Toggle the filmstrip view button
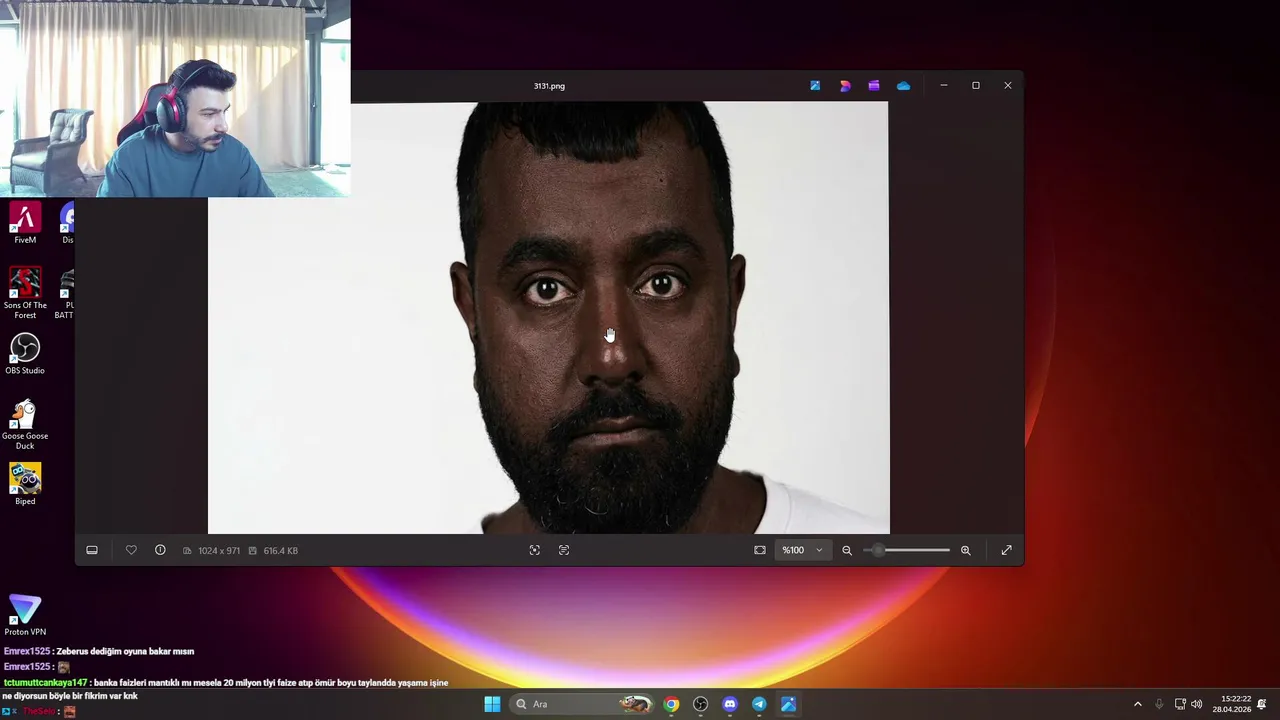1280x720 pixels. click(92, 550)
